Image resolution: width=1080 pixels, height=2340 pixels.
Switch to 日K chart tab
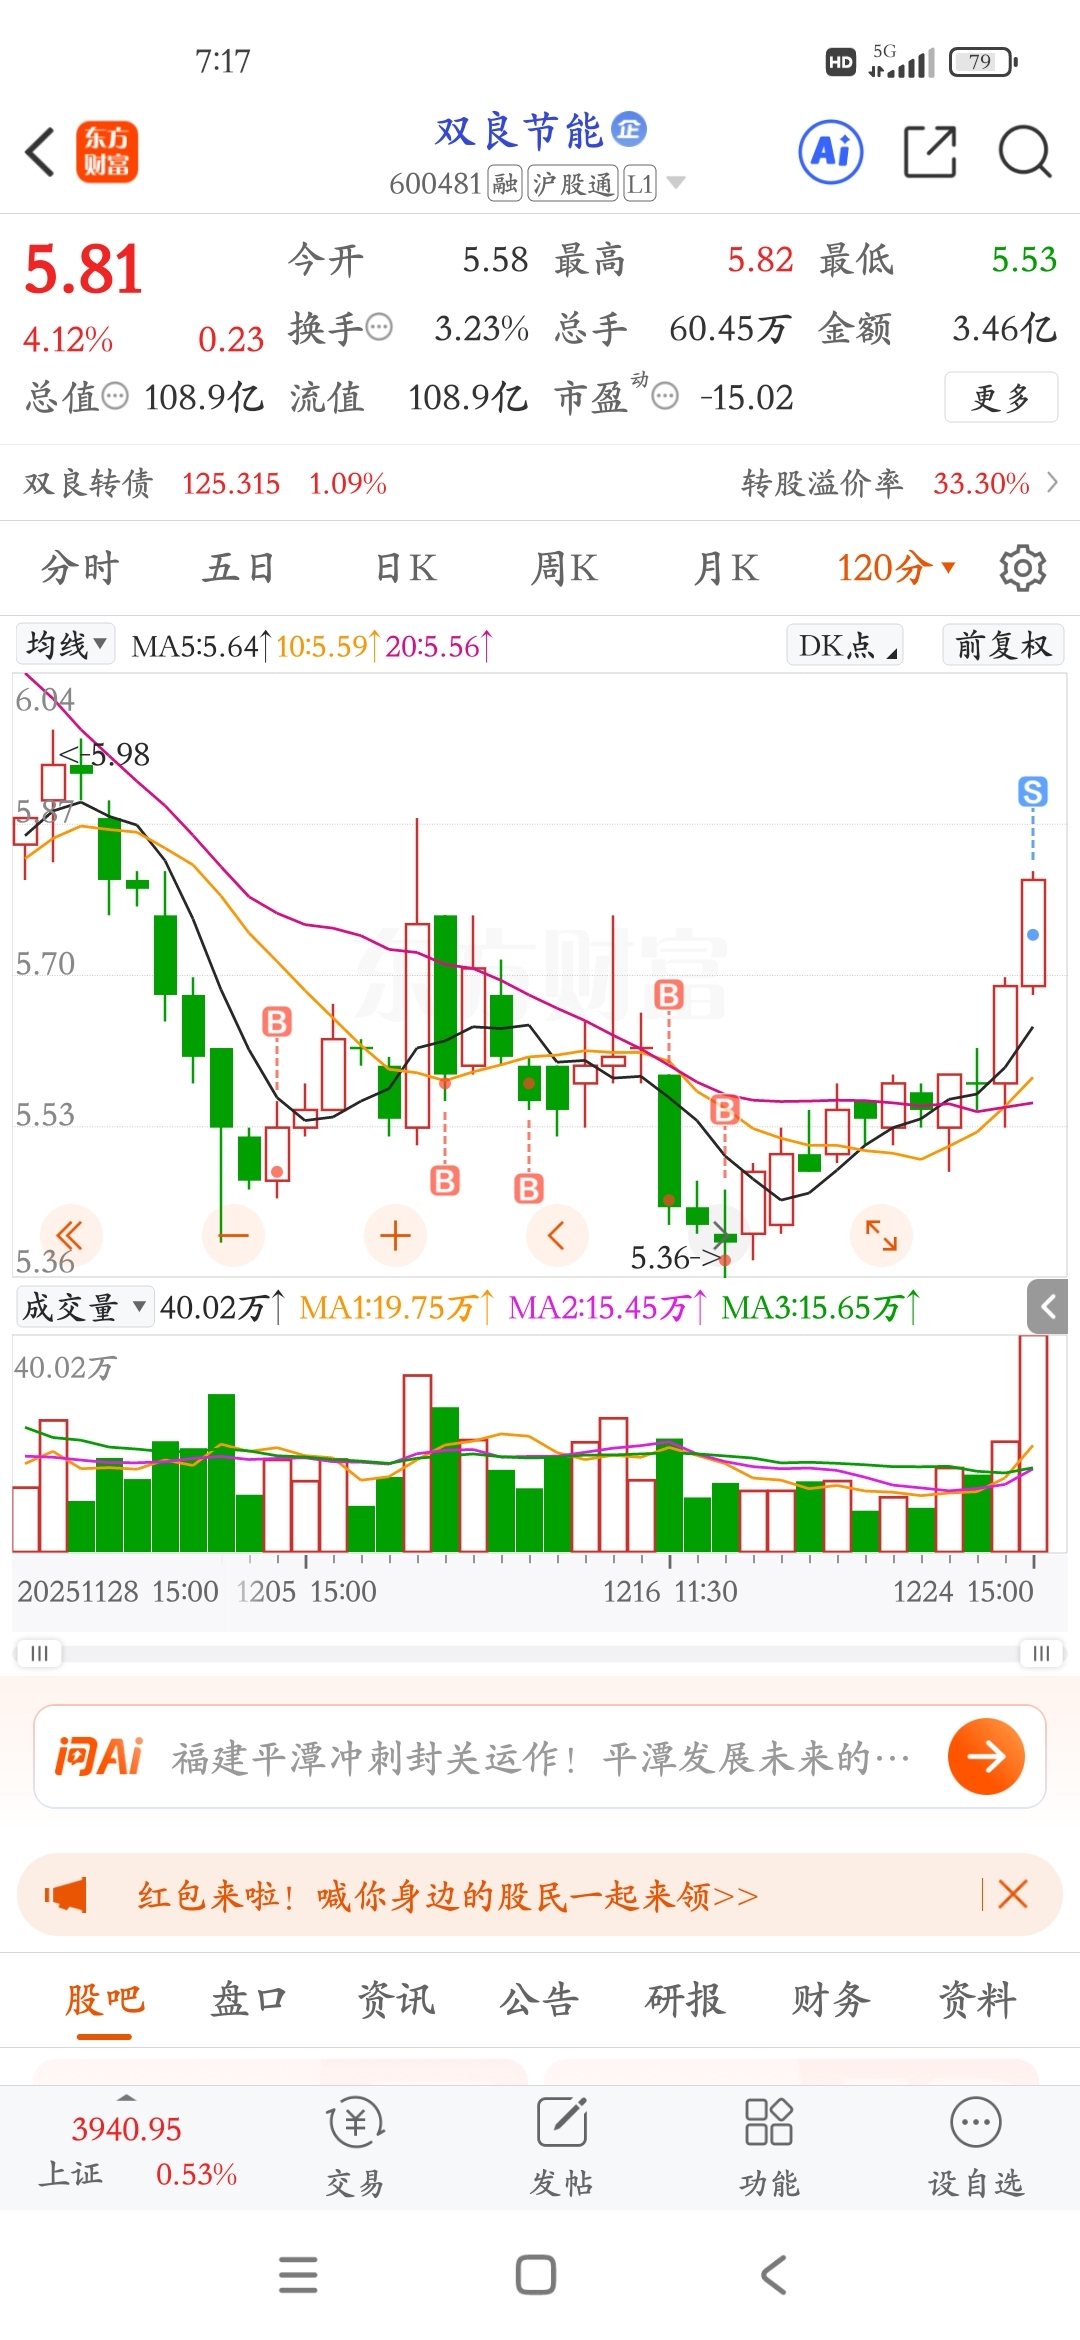click(406, 568)
